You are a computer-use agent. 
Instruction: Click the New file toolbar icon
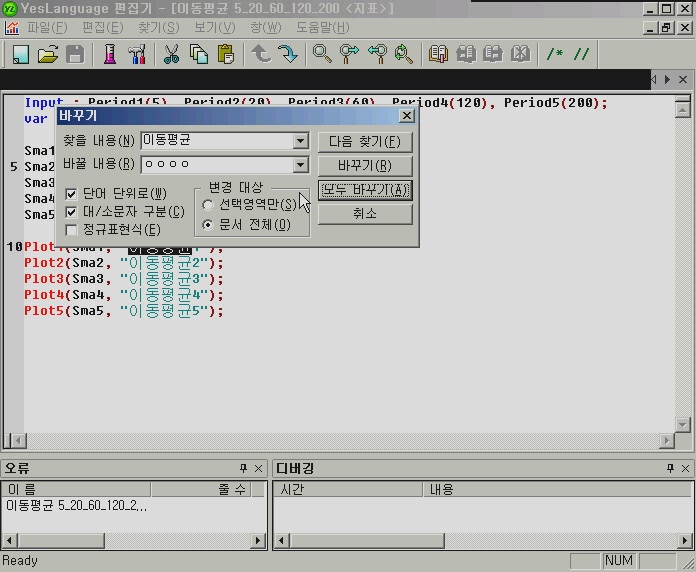click(x=20, y=54)
